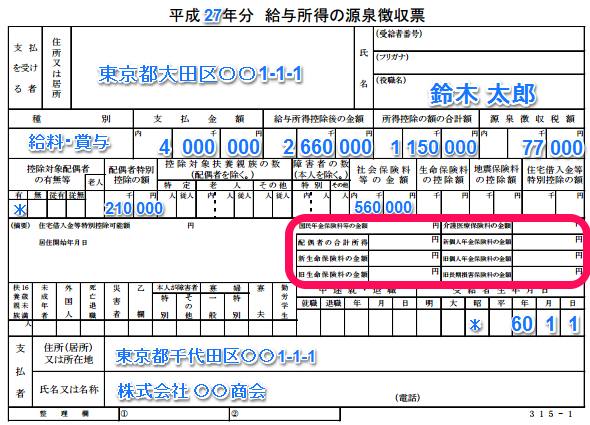Click 生命保険料の控除額 header
Screen dimensions: 590x425
(x=443, y=175)
